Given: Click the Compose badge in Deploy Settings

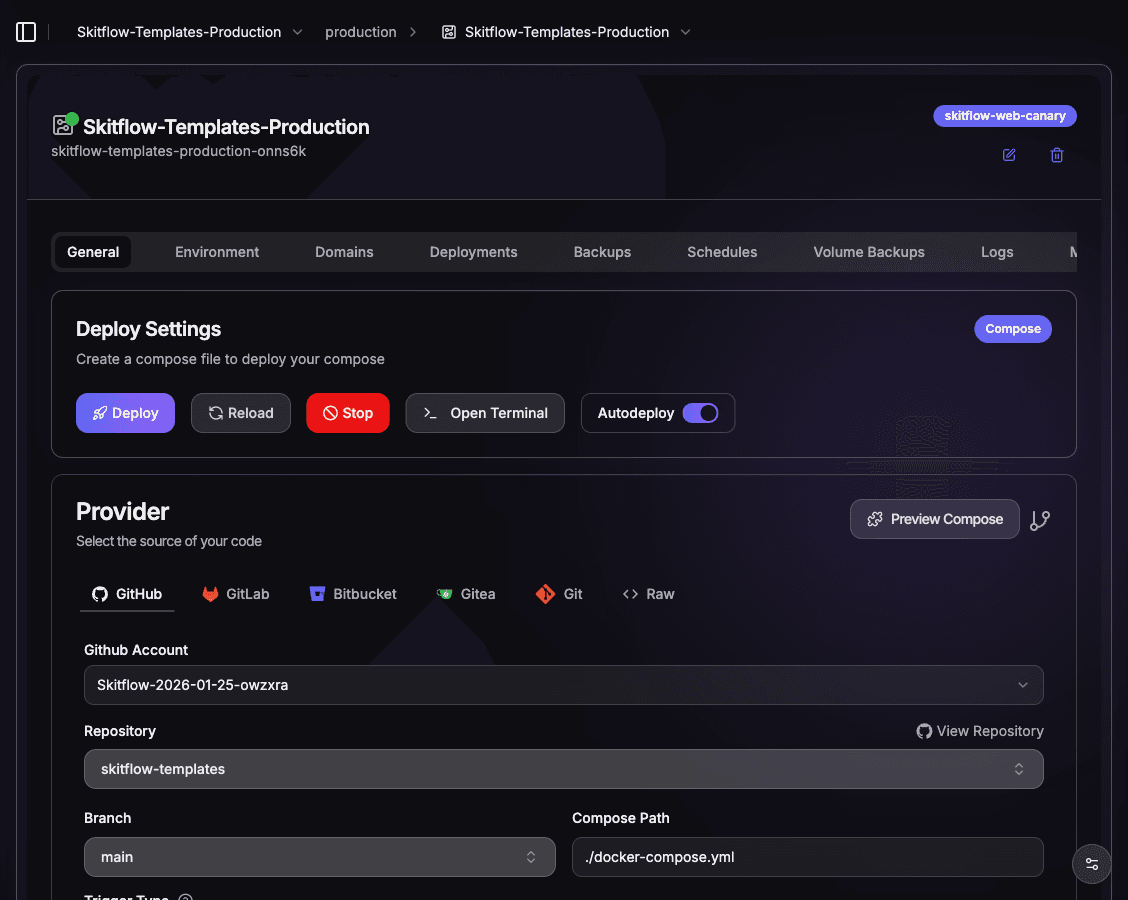Looking at the screenshot, I should (x=1012, y=329).
